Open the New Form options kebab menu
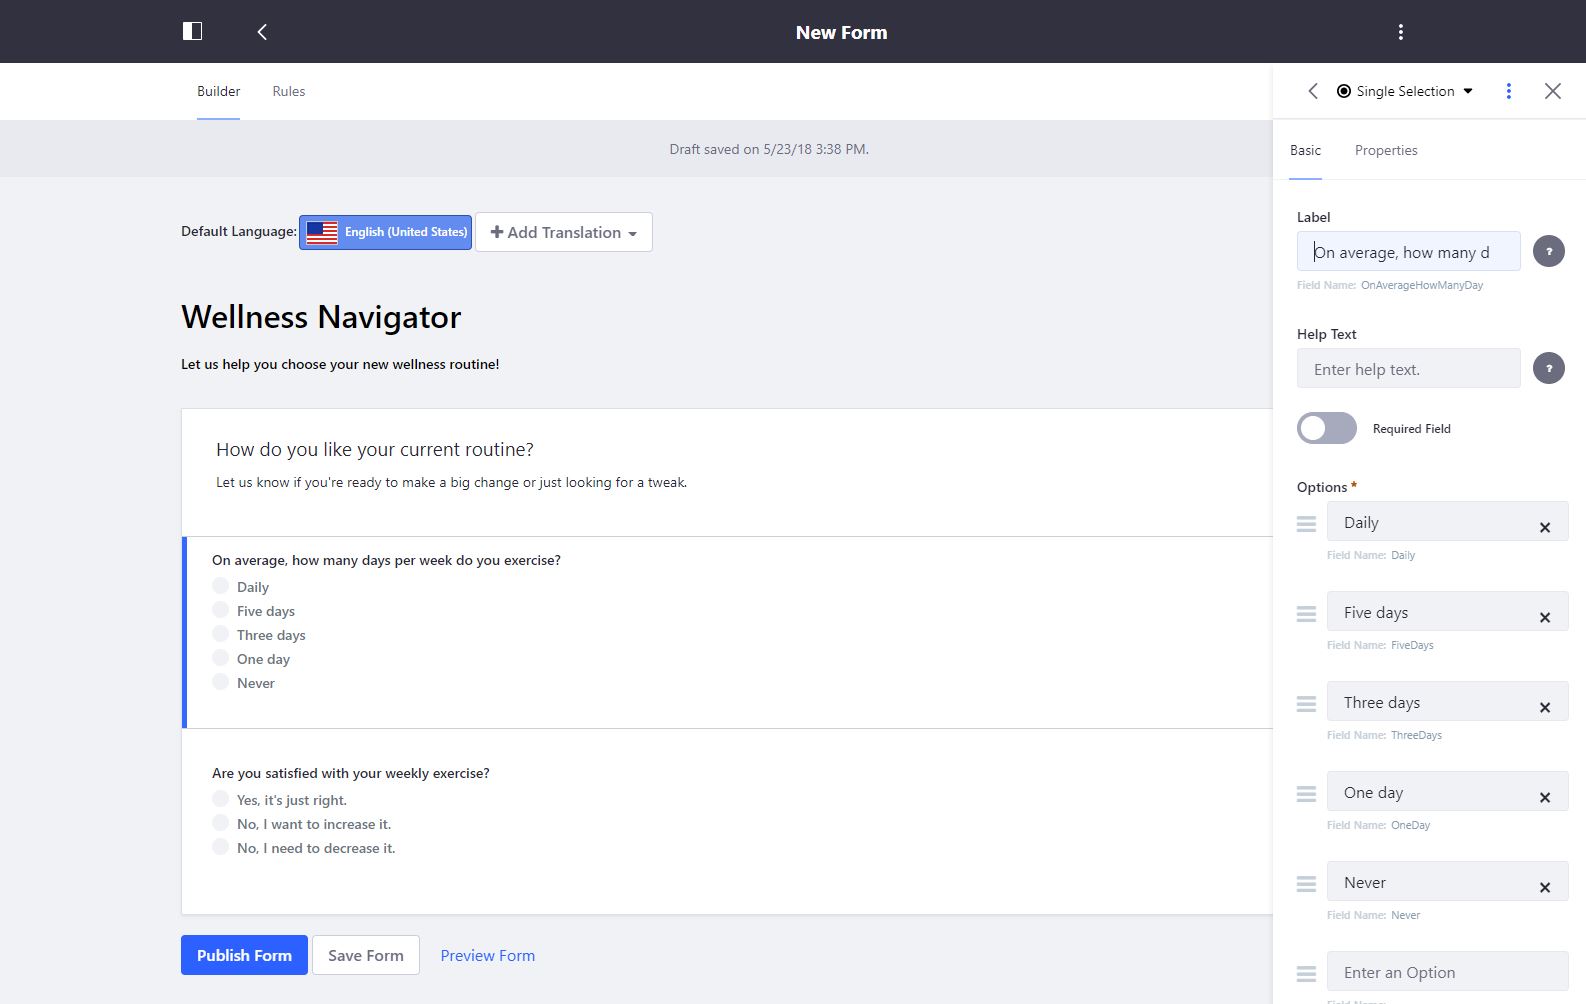Viewport: 1586px width, 1004px height. tap(1400, 32)
